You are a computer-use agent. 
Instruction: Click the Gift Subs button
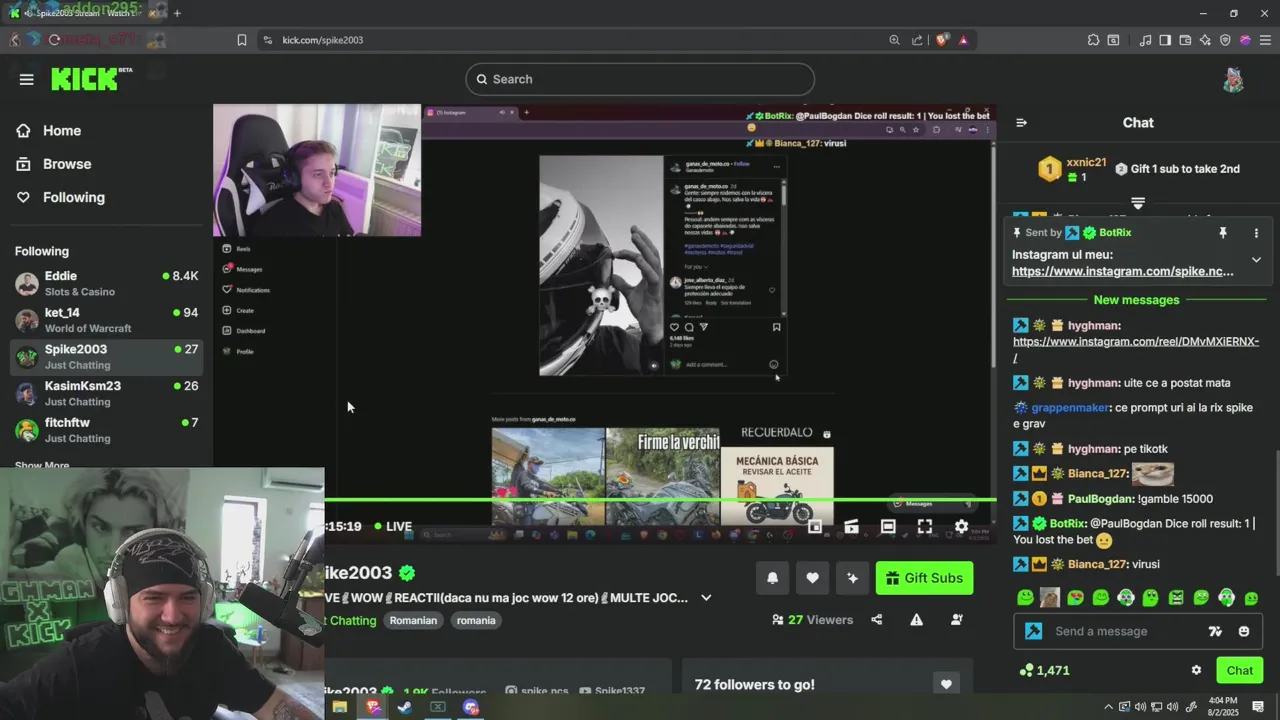click(924, 578)
